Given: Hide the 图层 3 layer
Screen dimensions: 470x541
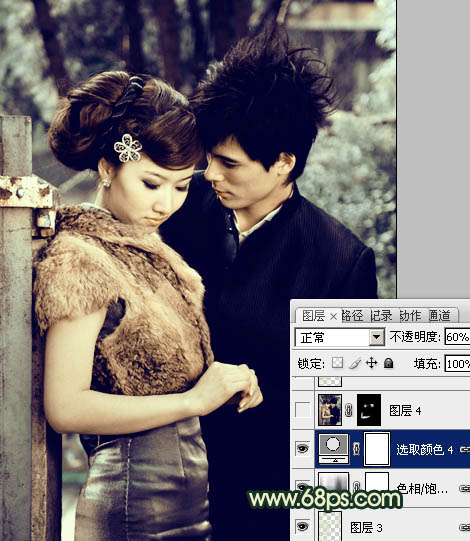Looking at the screenshot, I should tap(303, 527).
